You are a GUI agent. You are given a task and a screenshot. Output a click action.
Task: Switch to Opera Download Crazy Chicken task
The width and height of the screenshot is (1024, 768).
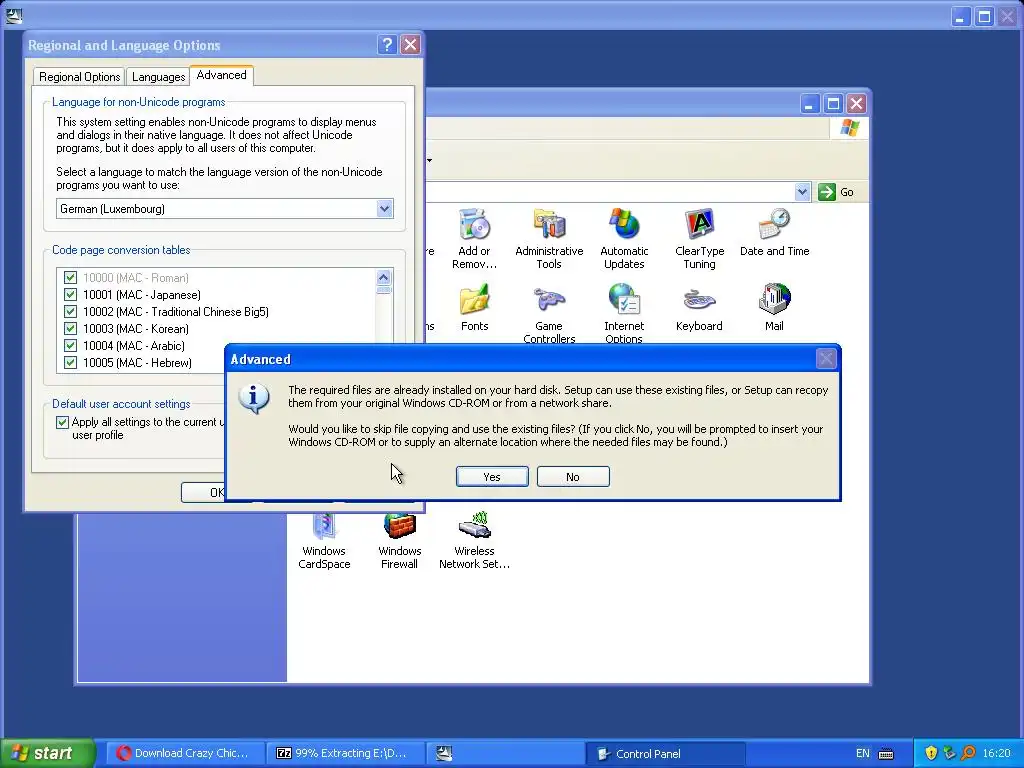(x=186, y=753)
